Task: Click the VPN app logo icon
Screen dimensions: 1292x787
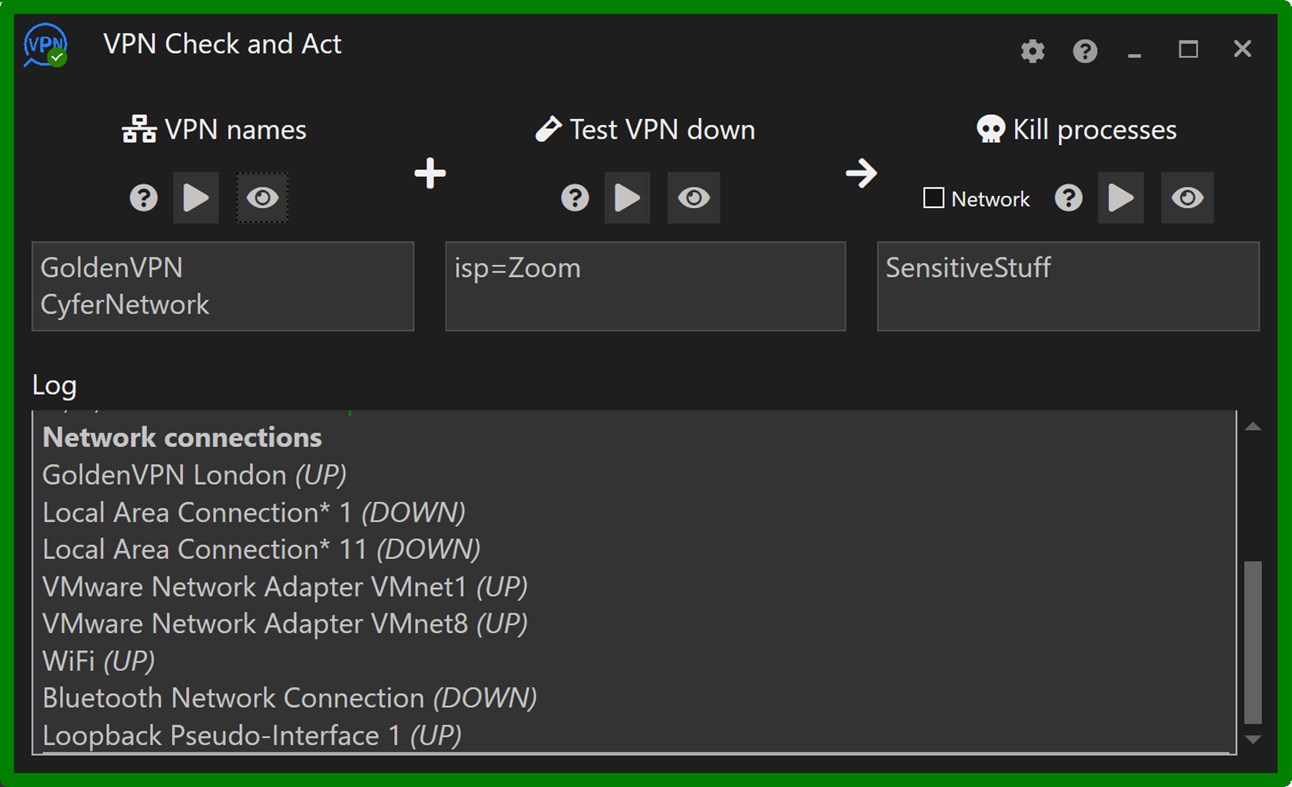Action: [x=46, y=46]
